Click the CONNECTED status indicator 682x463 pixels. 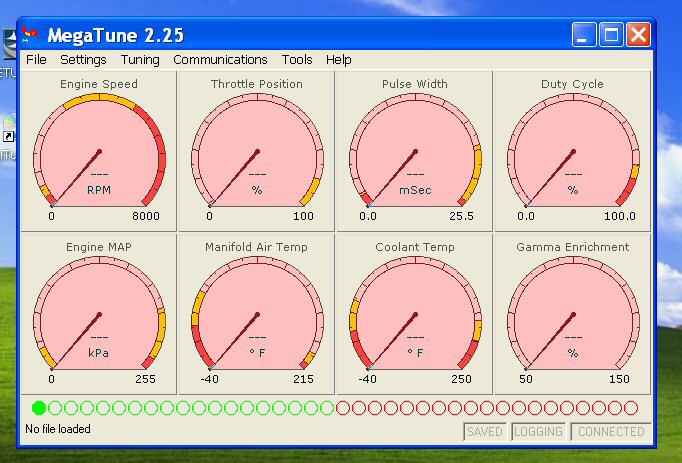click(x=611, y=432)
